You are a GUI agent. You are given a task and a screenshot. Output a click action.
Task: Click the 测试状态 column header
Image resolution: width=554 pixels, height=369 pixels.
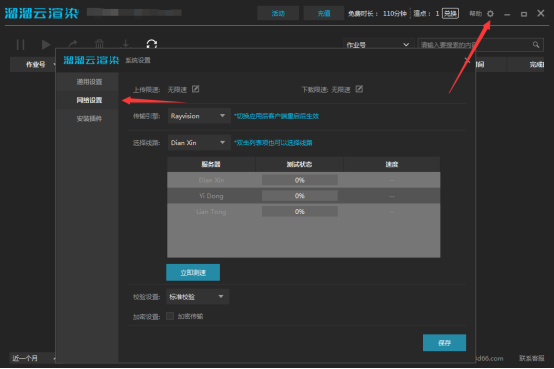click(x=299, y=164)
